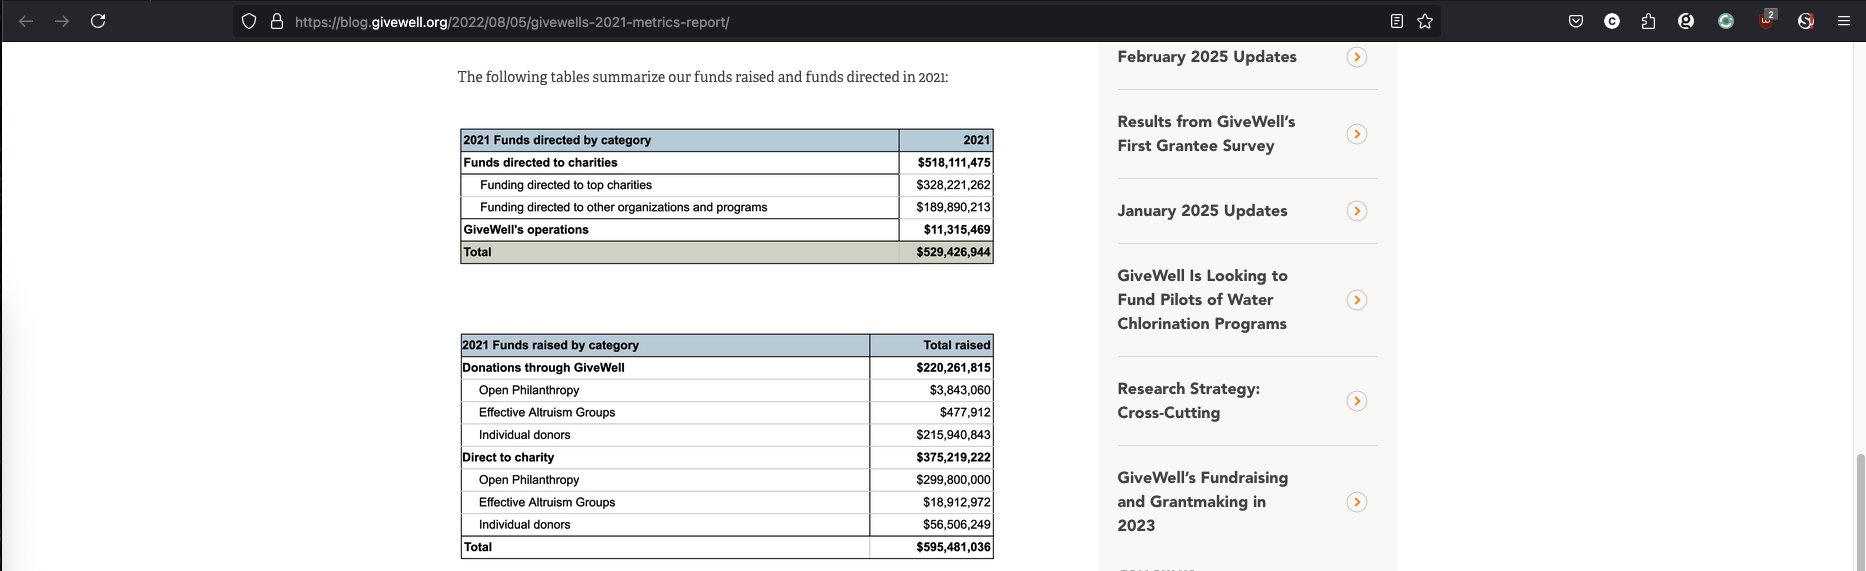Click the value $215,940,843
The height and width of the screenshot is (571, 1866).
click(x=953, y=435)
